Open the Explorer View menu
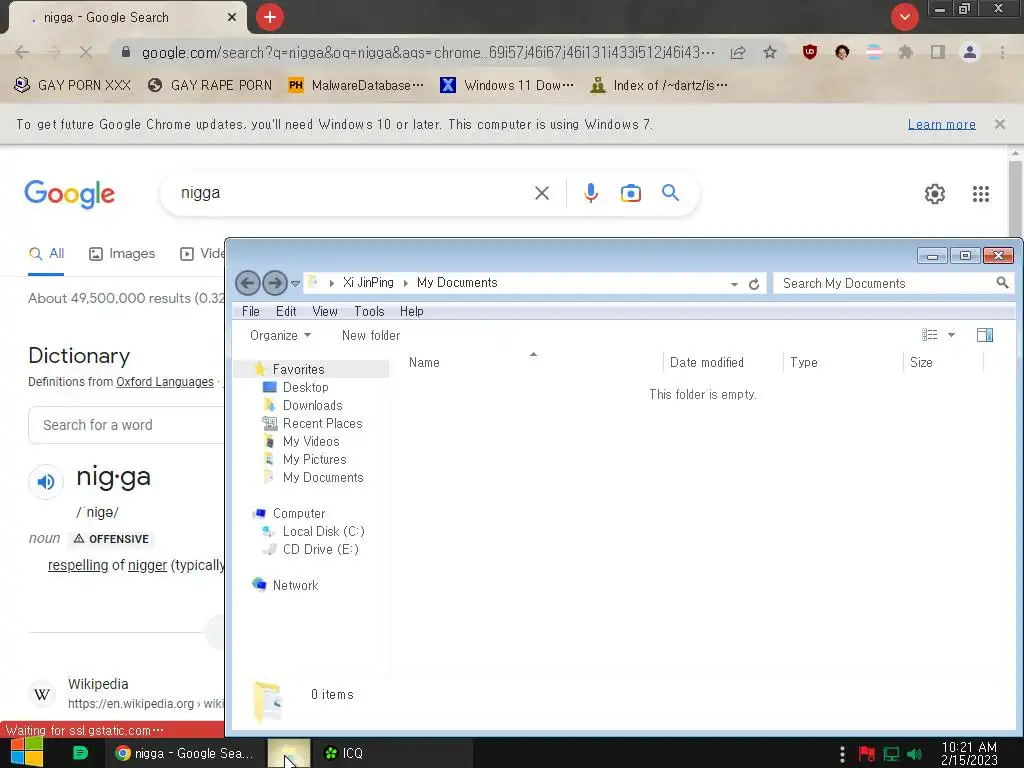 [x=325, y=312]
